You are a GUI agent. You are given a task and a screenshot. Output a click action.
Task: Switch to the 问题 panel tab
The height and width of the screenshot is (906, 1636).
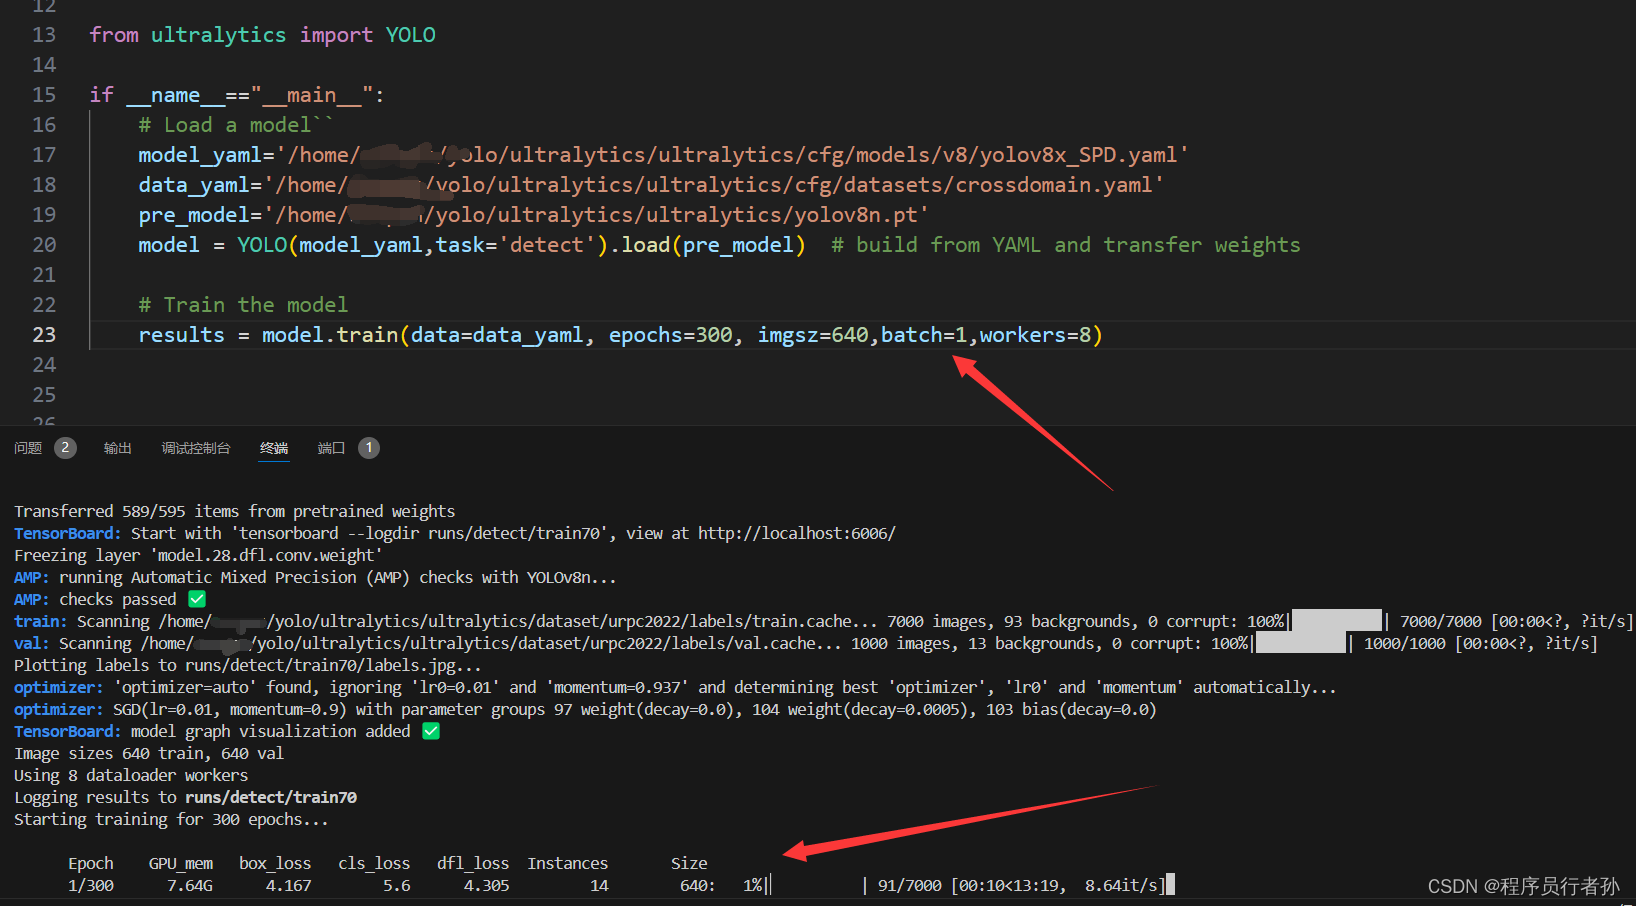tap(26, 447)
